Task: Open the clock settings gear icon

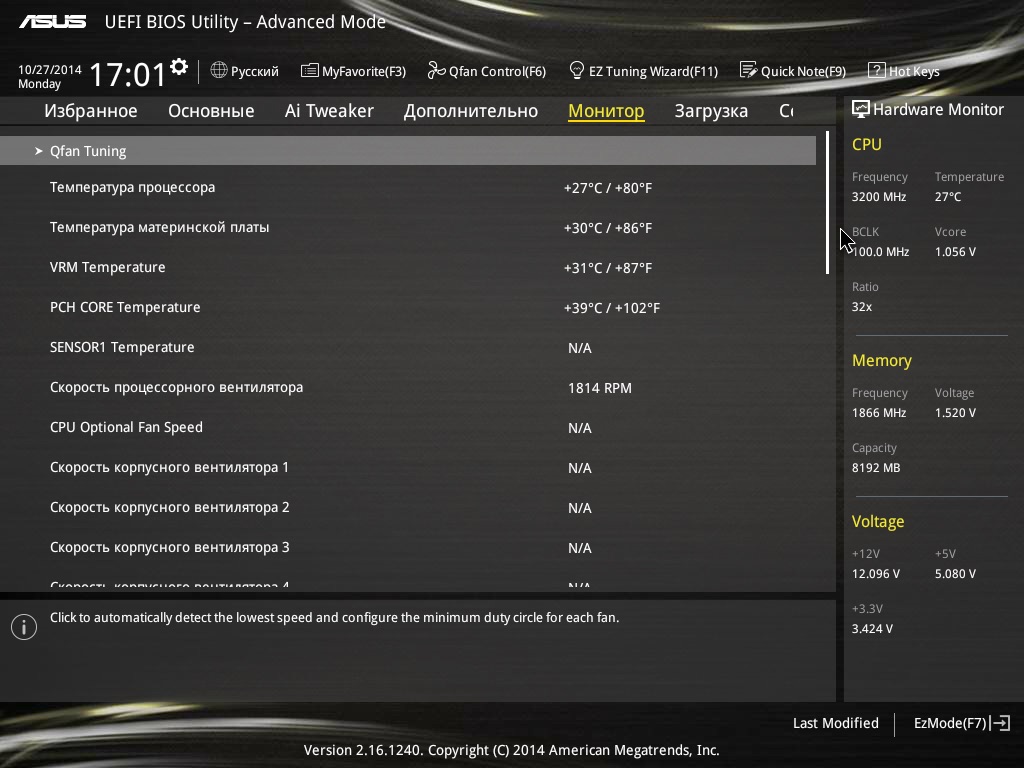Action: click(x=179, y=67)
